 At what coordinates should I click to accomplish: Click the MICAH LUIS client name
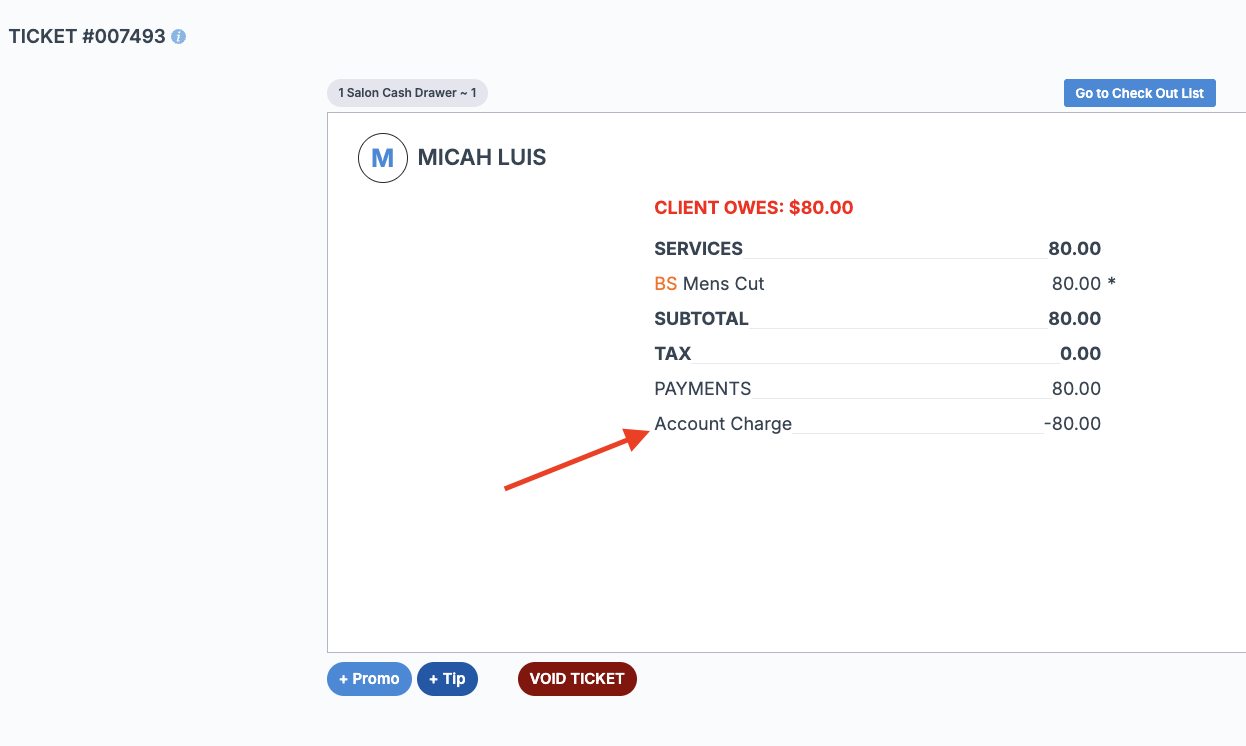point(482,158)
